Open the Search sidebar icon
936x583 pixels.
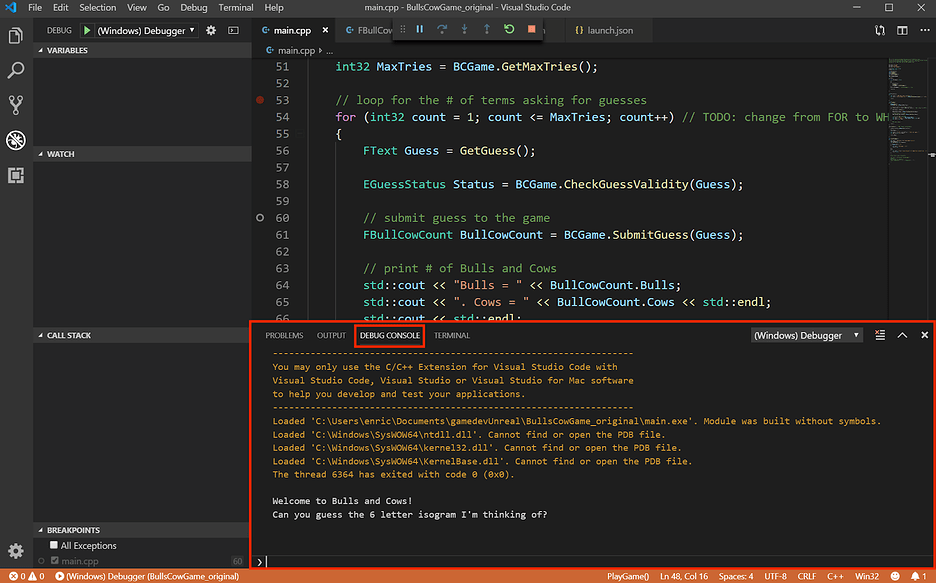[15, 69]
